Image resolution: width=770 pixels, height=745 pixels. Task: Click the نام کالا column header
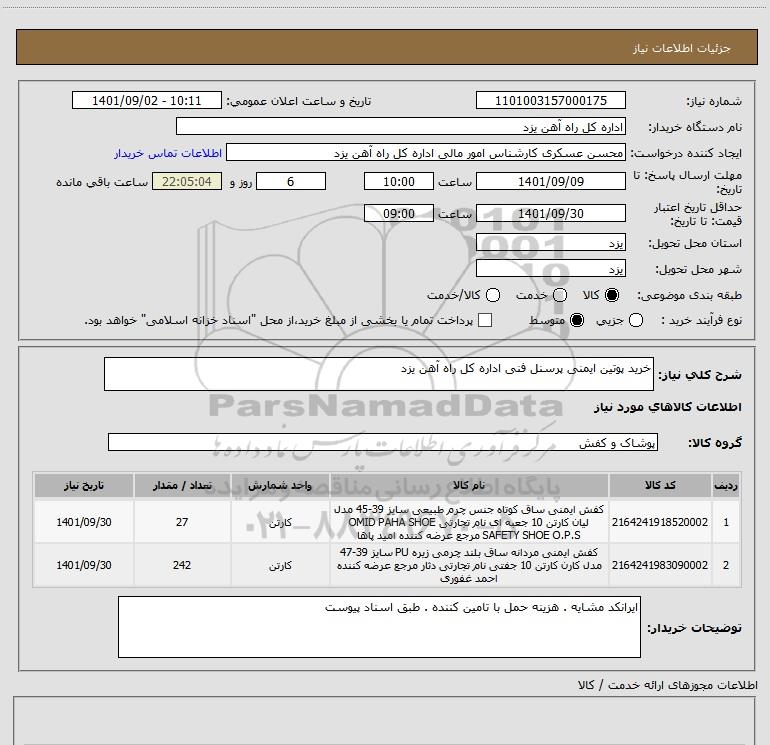pos(469,485)
